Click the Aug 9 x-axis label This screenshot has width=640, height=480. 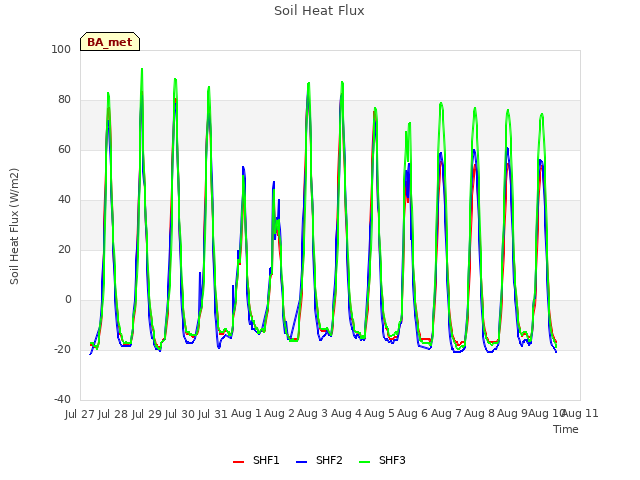(512, 413)
